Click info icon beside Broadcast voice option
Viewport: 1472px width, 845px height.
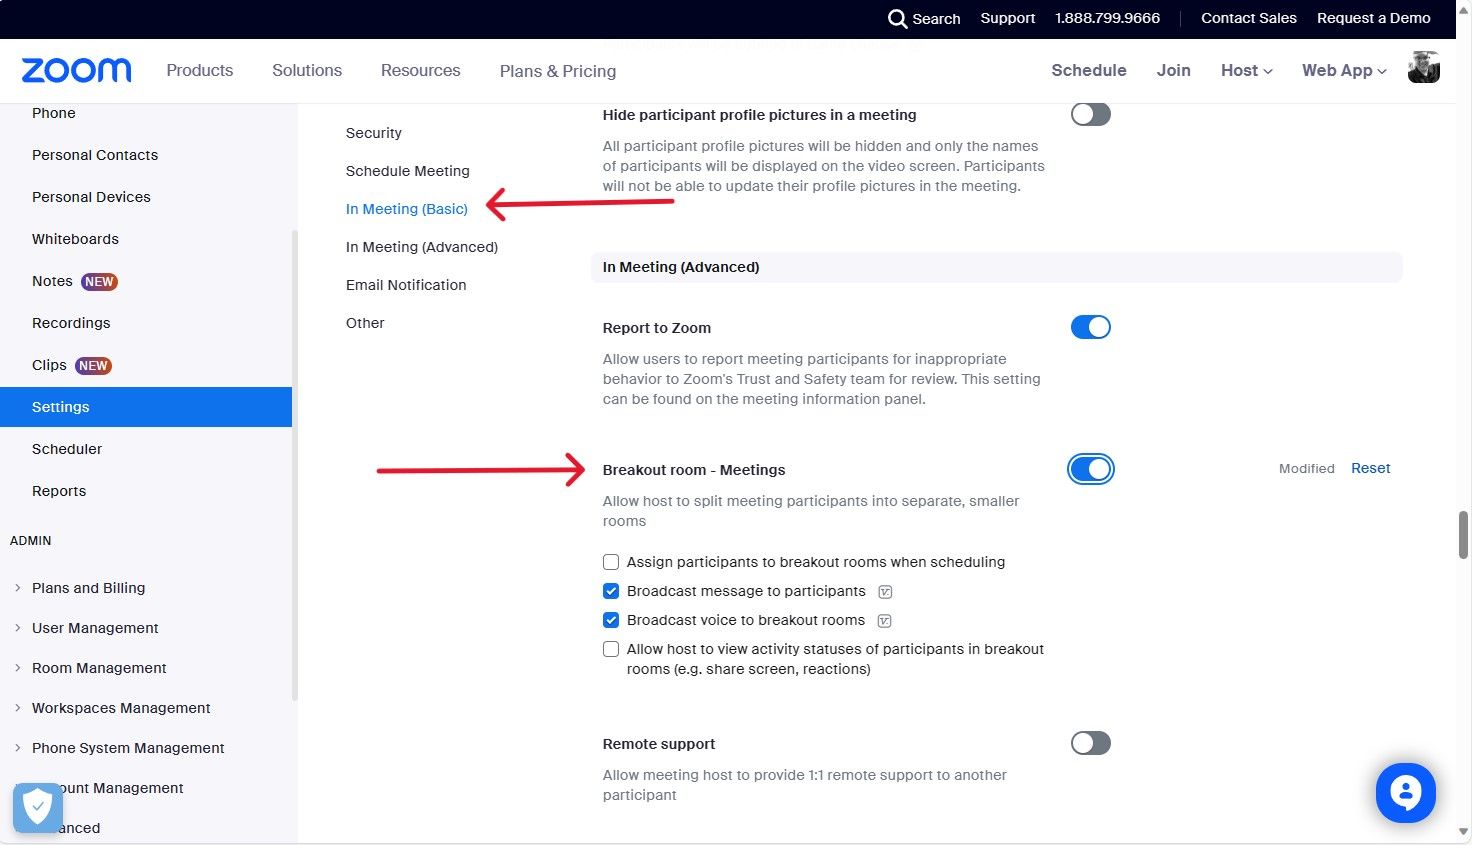[884, 621]
